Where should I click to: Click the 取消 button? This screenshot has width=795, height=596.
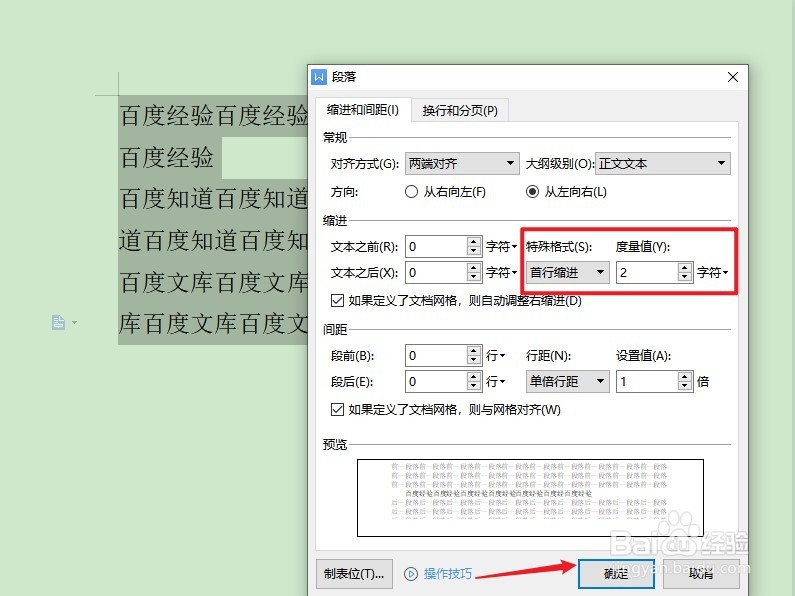point(701,574)
